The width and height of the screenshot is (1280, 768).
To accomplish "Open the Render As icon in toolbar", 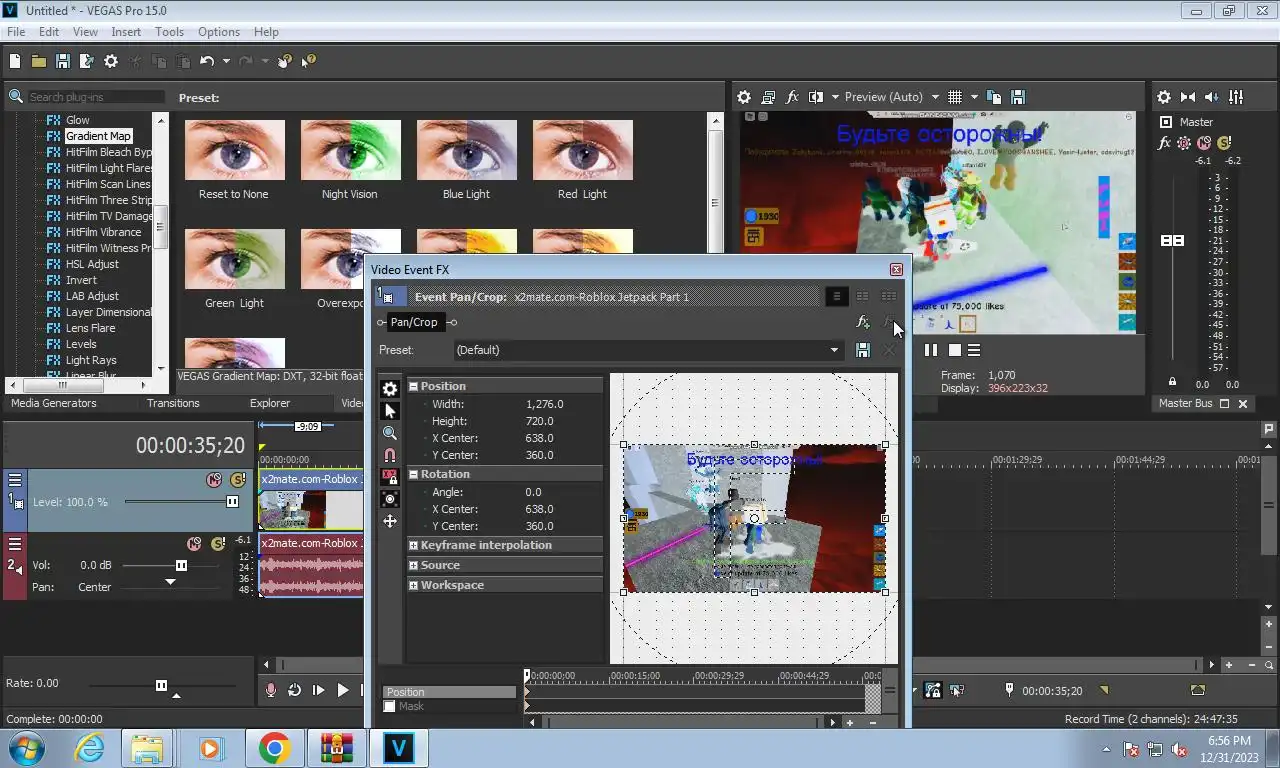I will (x=86, y=61).
